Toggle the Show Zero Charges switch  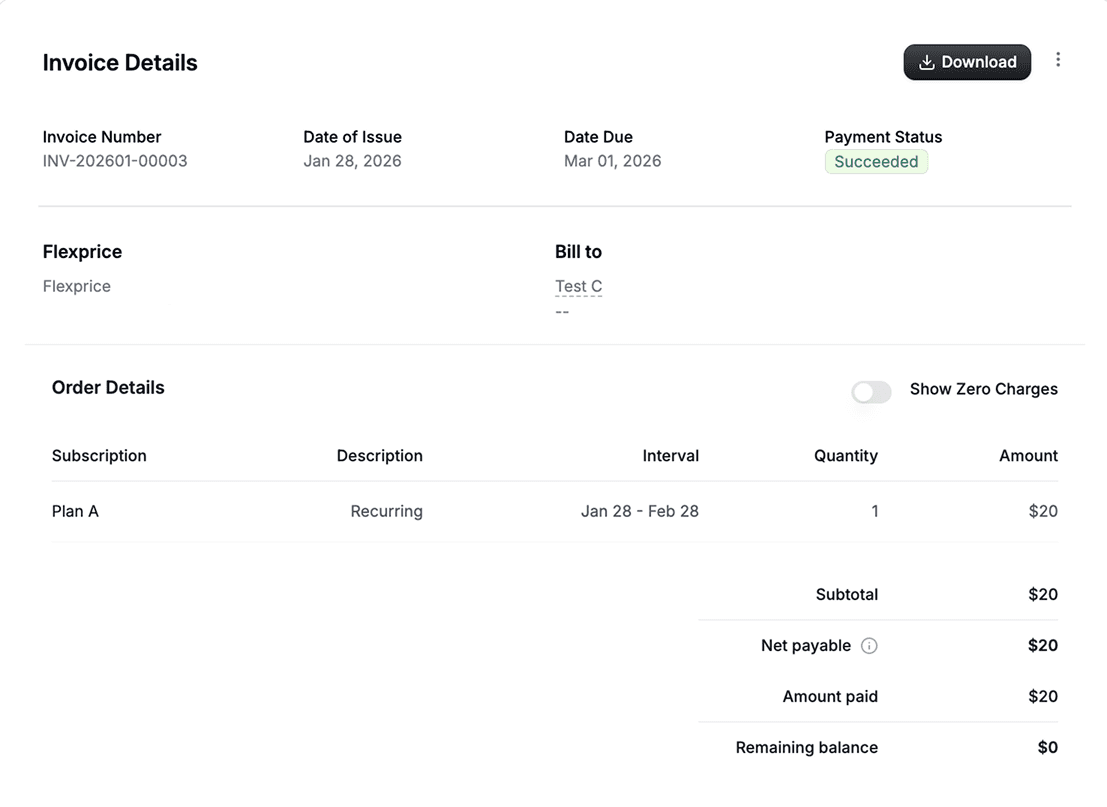click(871, 392)
